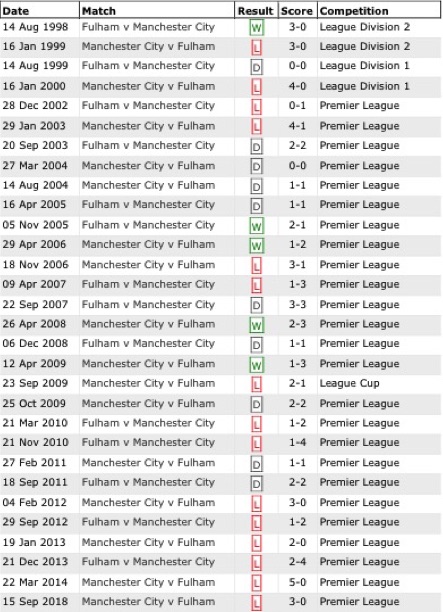Click the Score column header
This screenshot has width=443, height=612.
tap(297, 11)
